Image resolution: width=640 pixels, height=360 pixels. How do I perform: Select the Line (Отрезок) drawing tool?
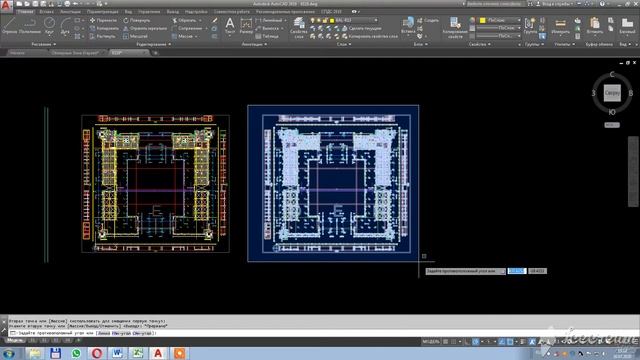tap(9, 26)
